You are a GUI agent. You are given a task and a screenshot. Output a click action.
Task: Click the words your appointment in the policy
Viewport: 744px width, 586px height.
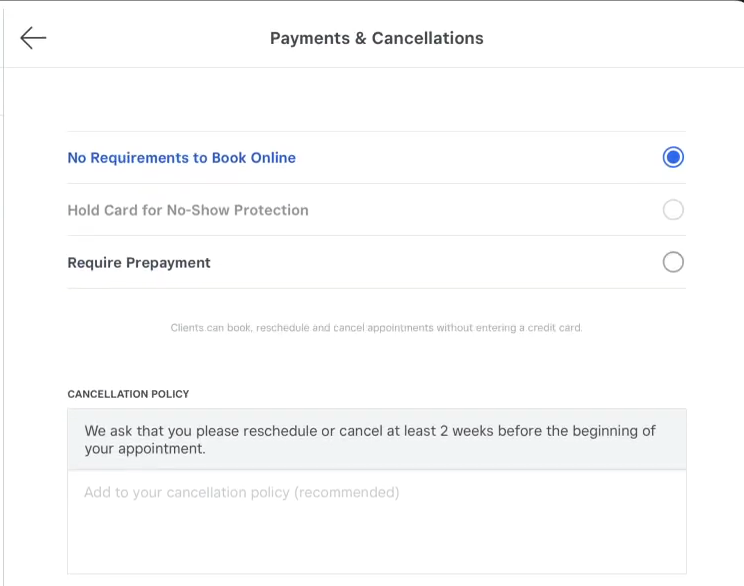[x=145, y=449]
